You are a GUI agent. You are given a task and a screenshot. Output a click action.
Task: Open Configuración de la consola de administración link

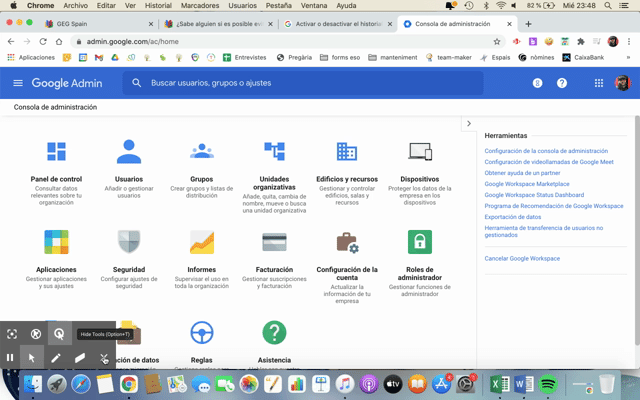(x=546, y=151)
